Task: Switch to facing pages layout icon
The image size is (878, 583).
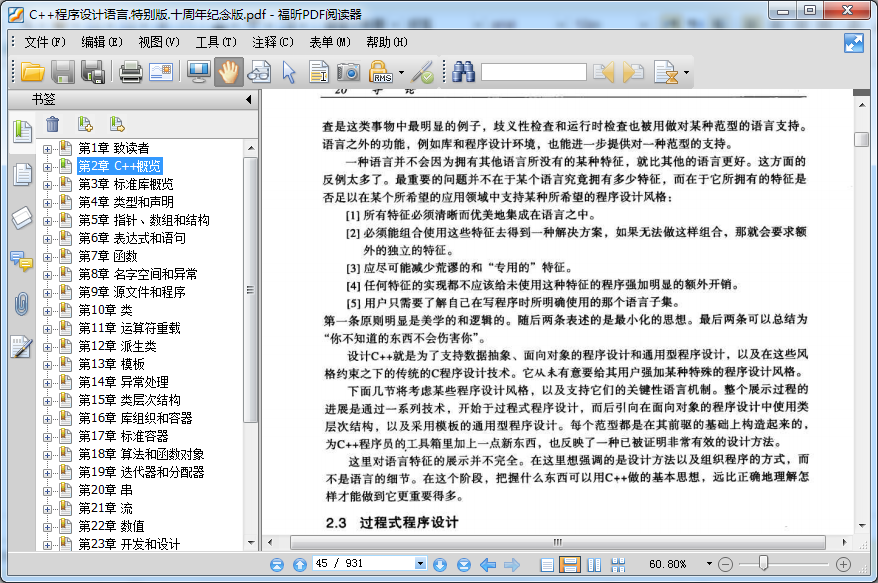Action: click(x=594, y=565)
